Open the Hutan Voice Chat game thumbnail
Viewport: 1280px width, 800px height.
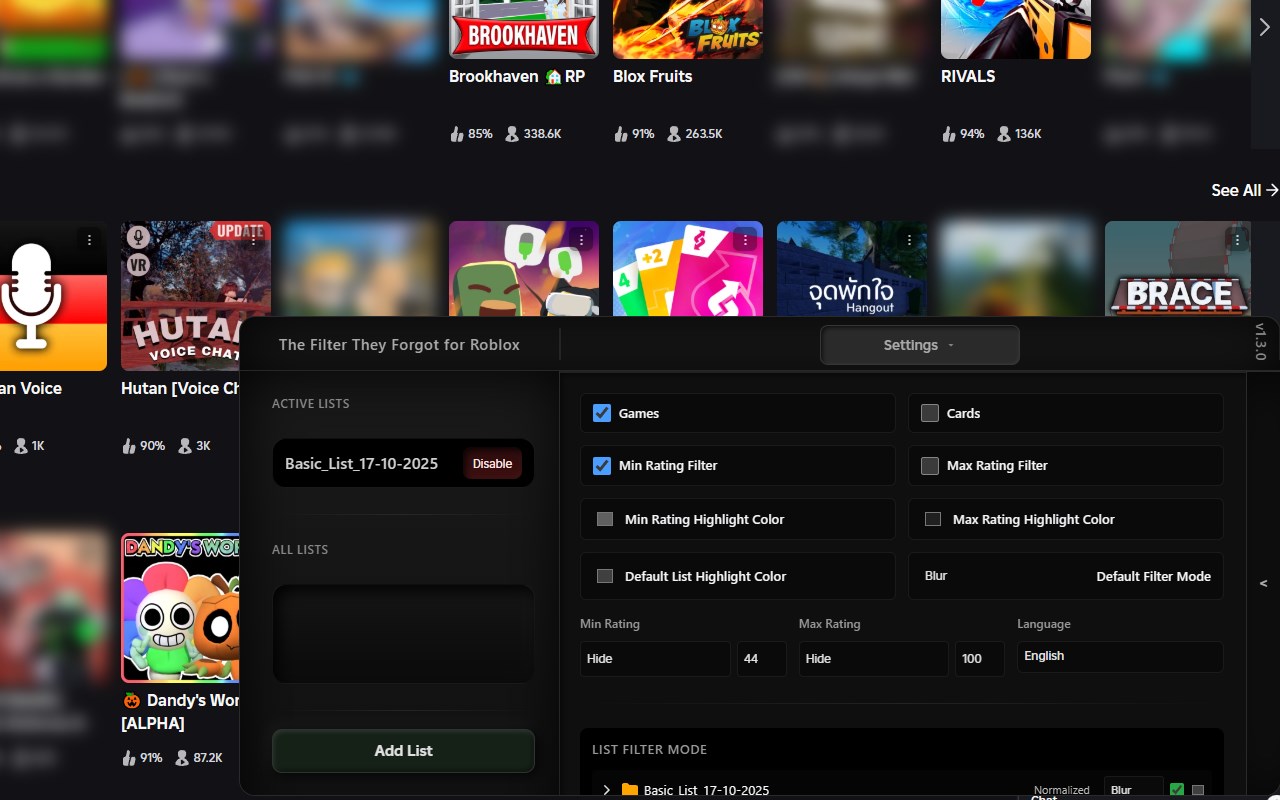pos(196,296)
